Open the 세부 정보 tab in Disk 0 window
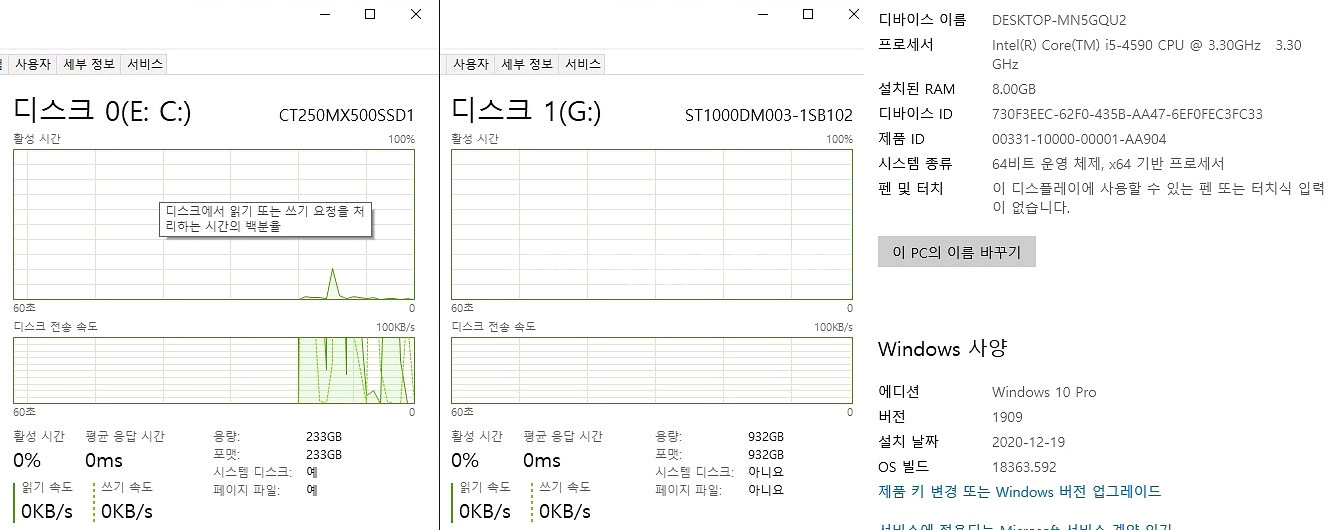The image size is (1344, 530). (89, 64)
